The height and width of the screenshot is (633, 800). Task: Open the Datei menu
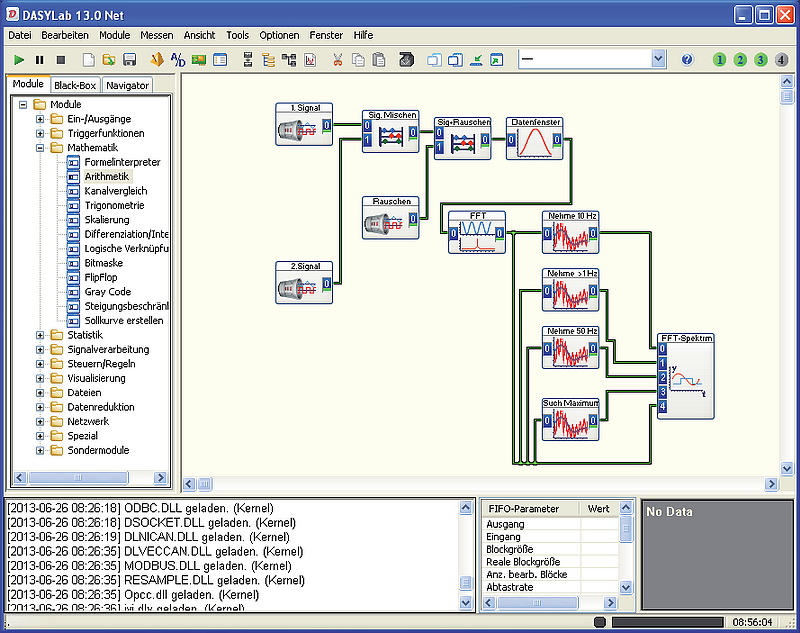[x=20, y=35]
